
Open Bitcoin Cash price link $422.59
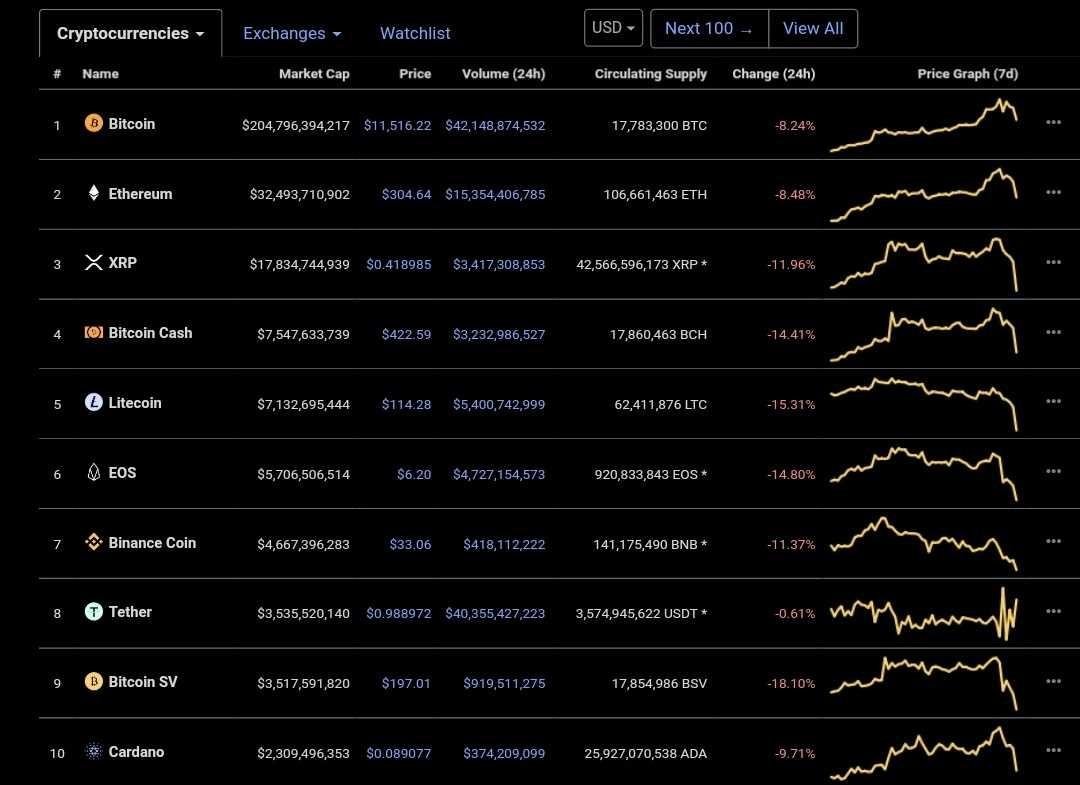pyautogui.click(x=406, y=335)
